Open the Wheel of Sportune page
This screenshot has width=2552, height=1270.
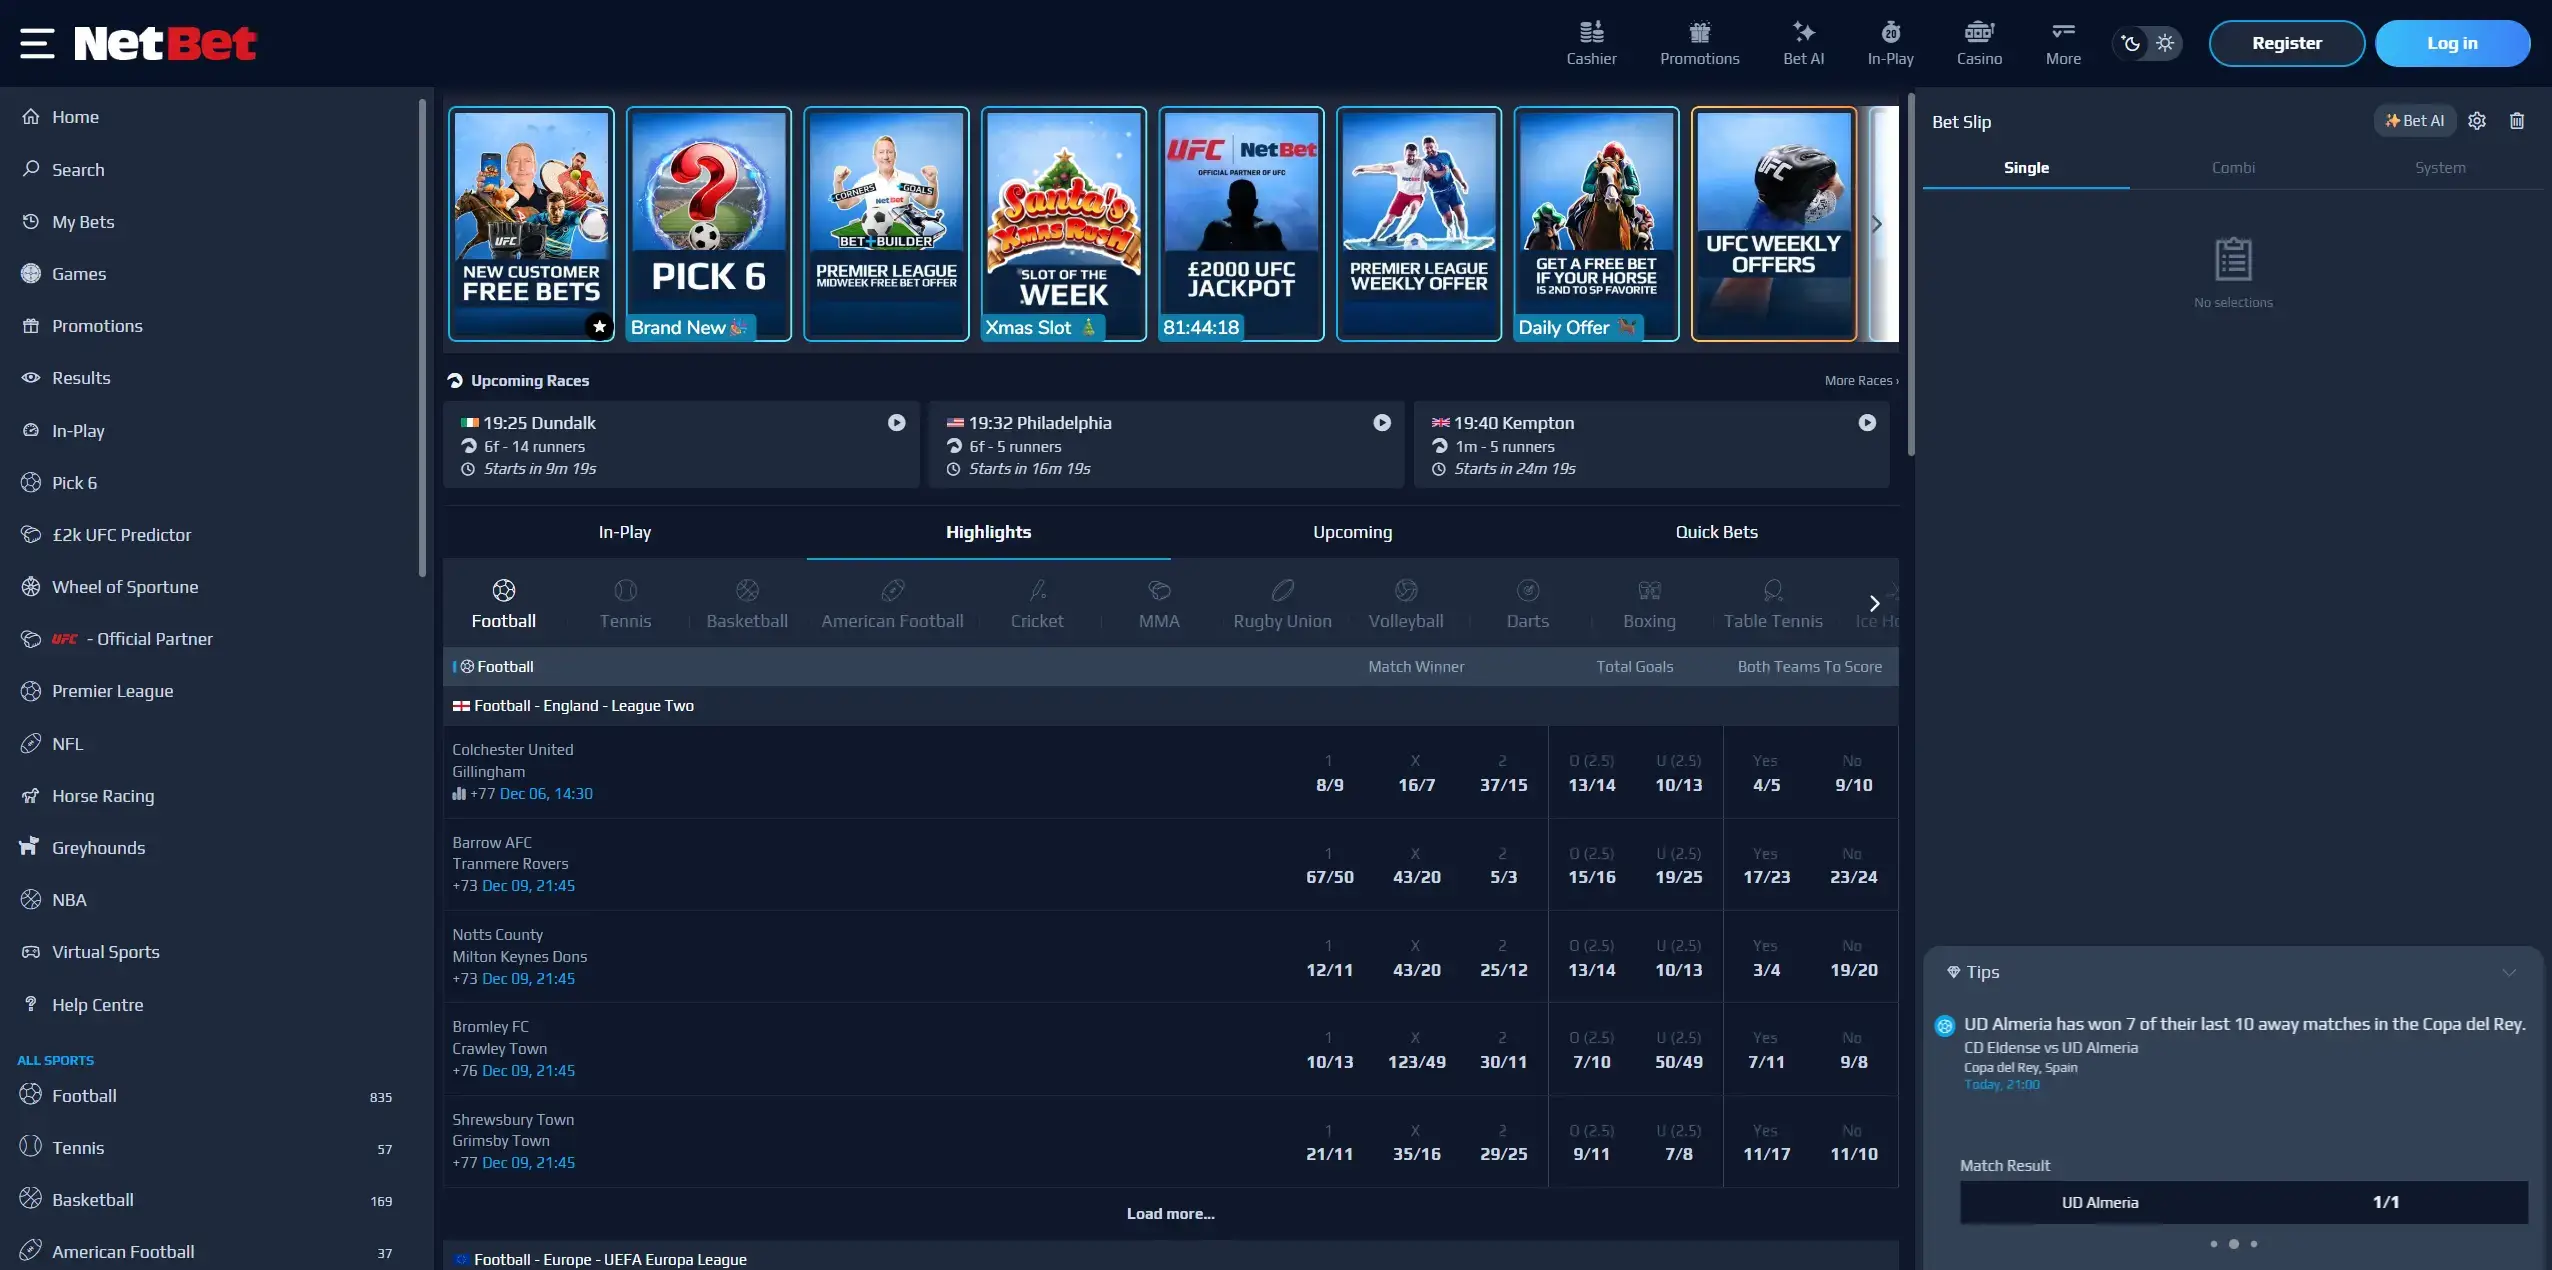pyautogui.click(x=125, y=587)
